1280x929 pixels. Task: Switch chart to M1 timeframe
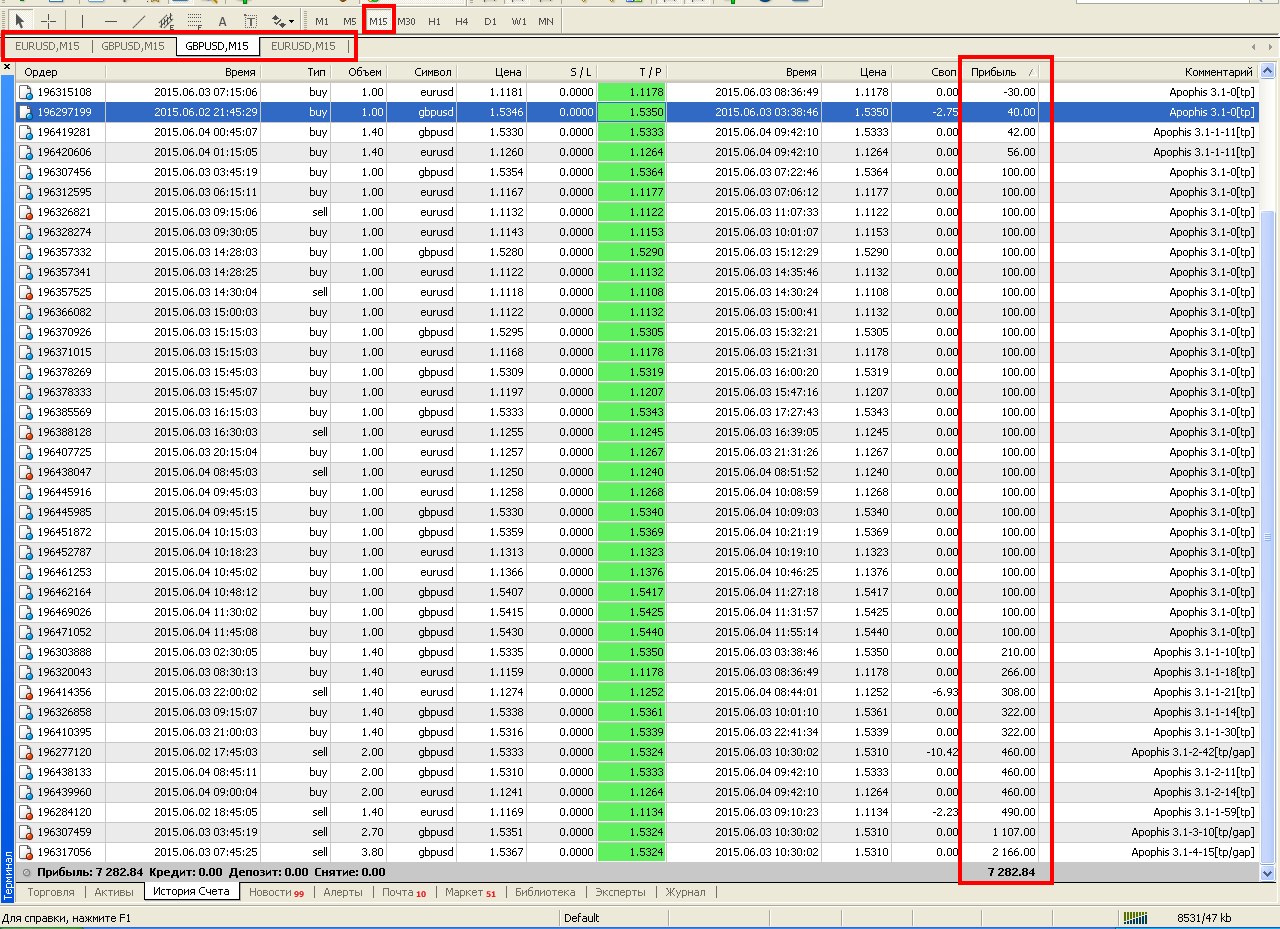tap(321, 21)
